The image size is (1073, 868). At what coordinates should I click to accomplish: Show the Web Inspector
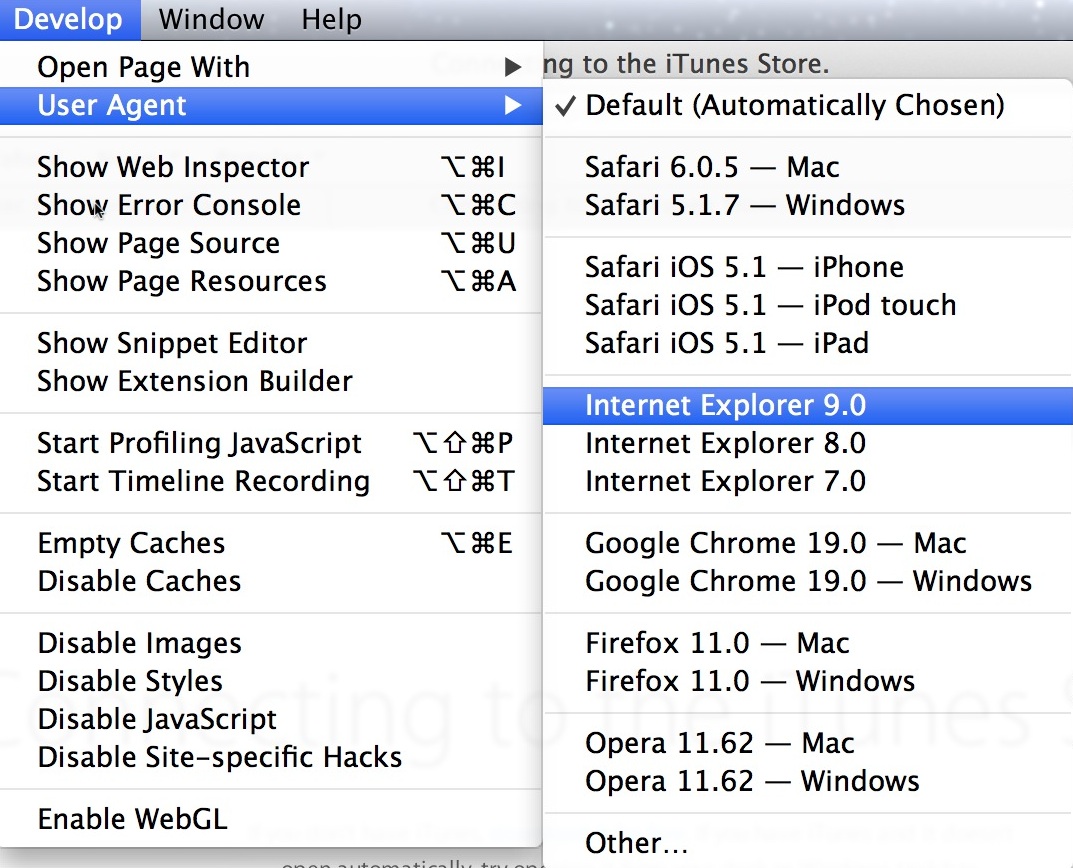pos(173,167)
